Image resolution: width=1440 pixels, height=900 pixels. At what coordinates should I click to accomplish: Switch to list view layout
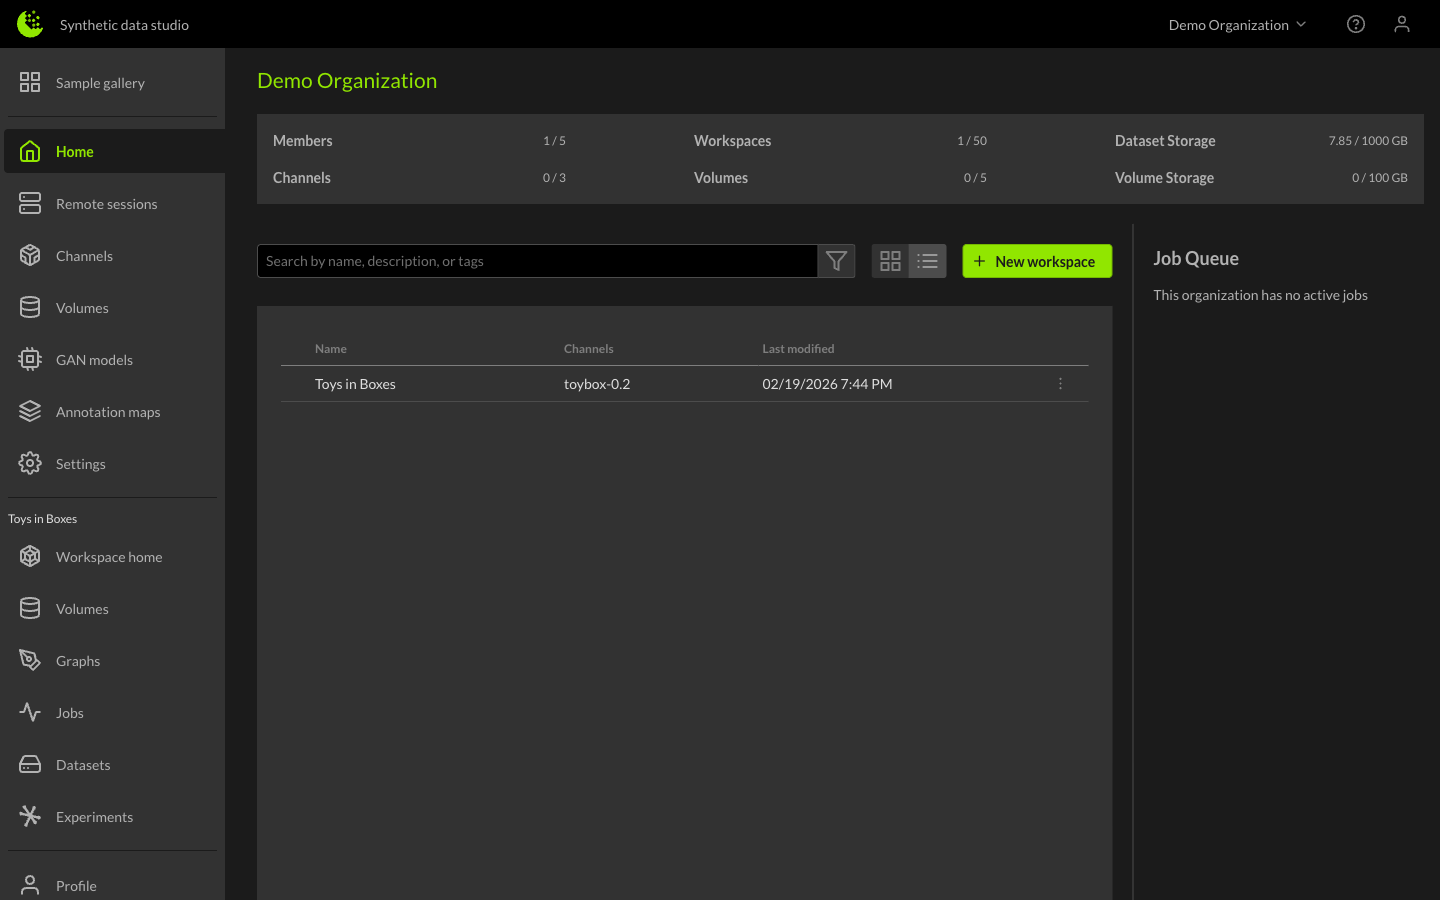click(x=927, y=261)
